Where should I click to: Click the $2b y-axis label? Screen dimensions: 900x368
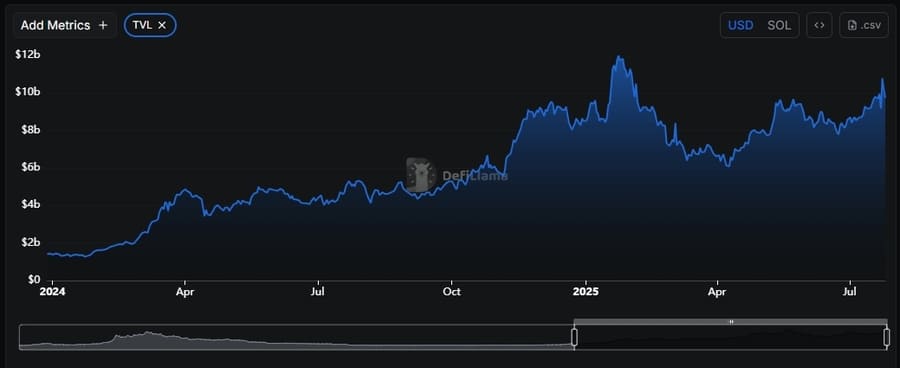coord(30,242)
